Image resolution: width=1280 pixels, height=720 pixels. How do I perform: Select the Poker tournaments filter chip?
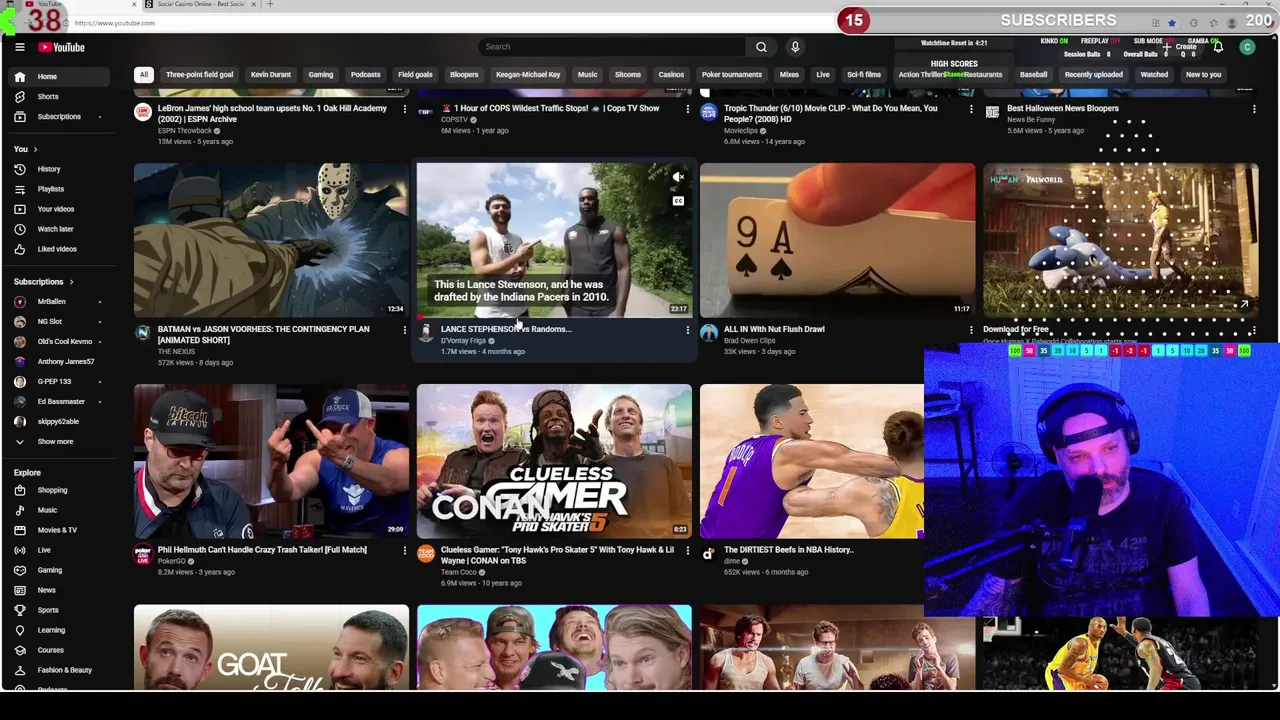[732, 74]
